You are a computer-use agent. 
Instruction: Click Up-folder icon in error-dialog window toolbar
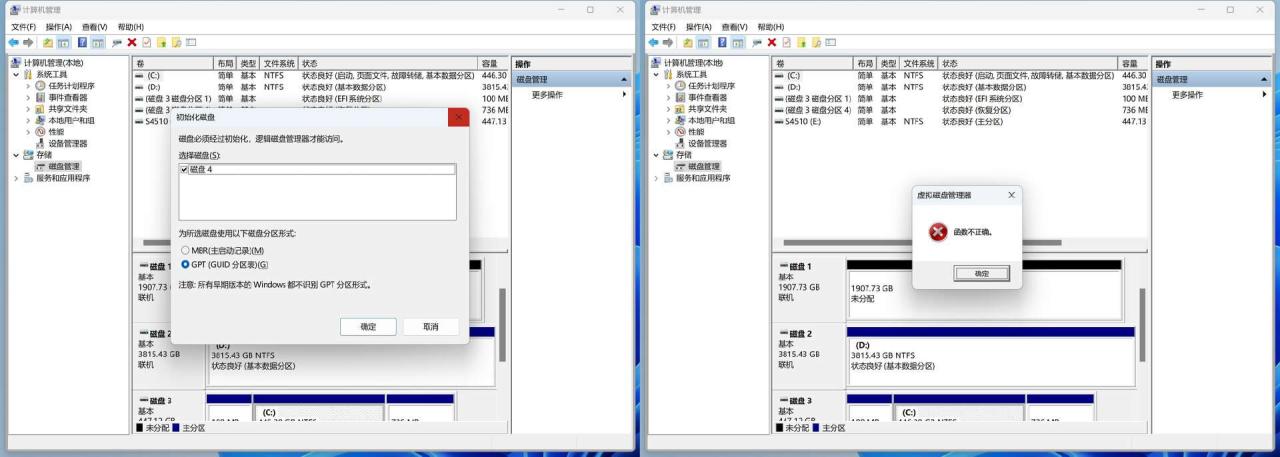click(687, 41)
